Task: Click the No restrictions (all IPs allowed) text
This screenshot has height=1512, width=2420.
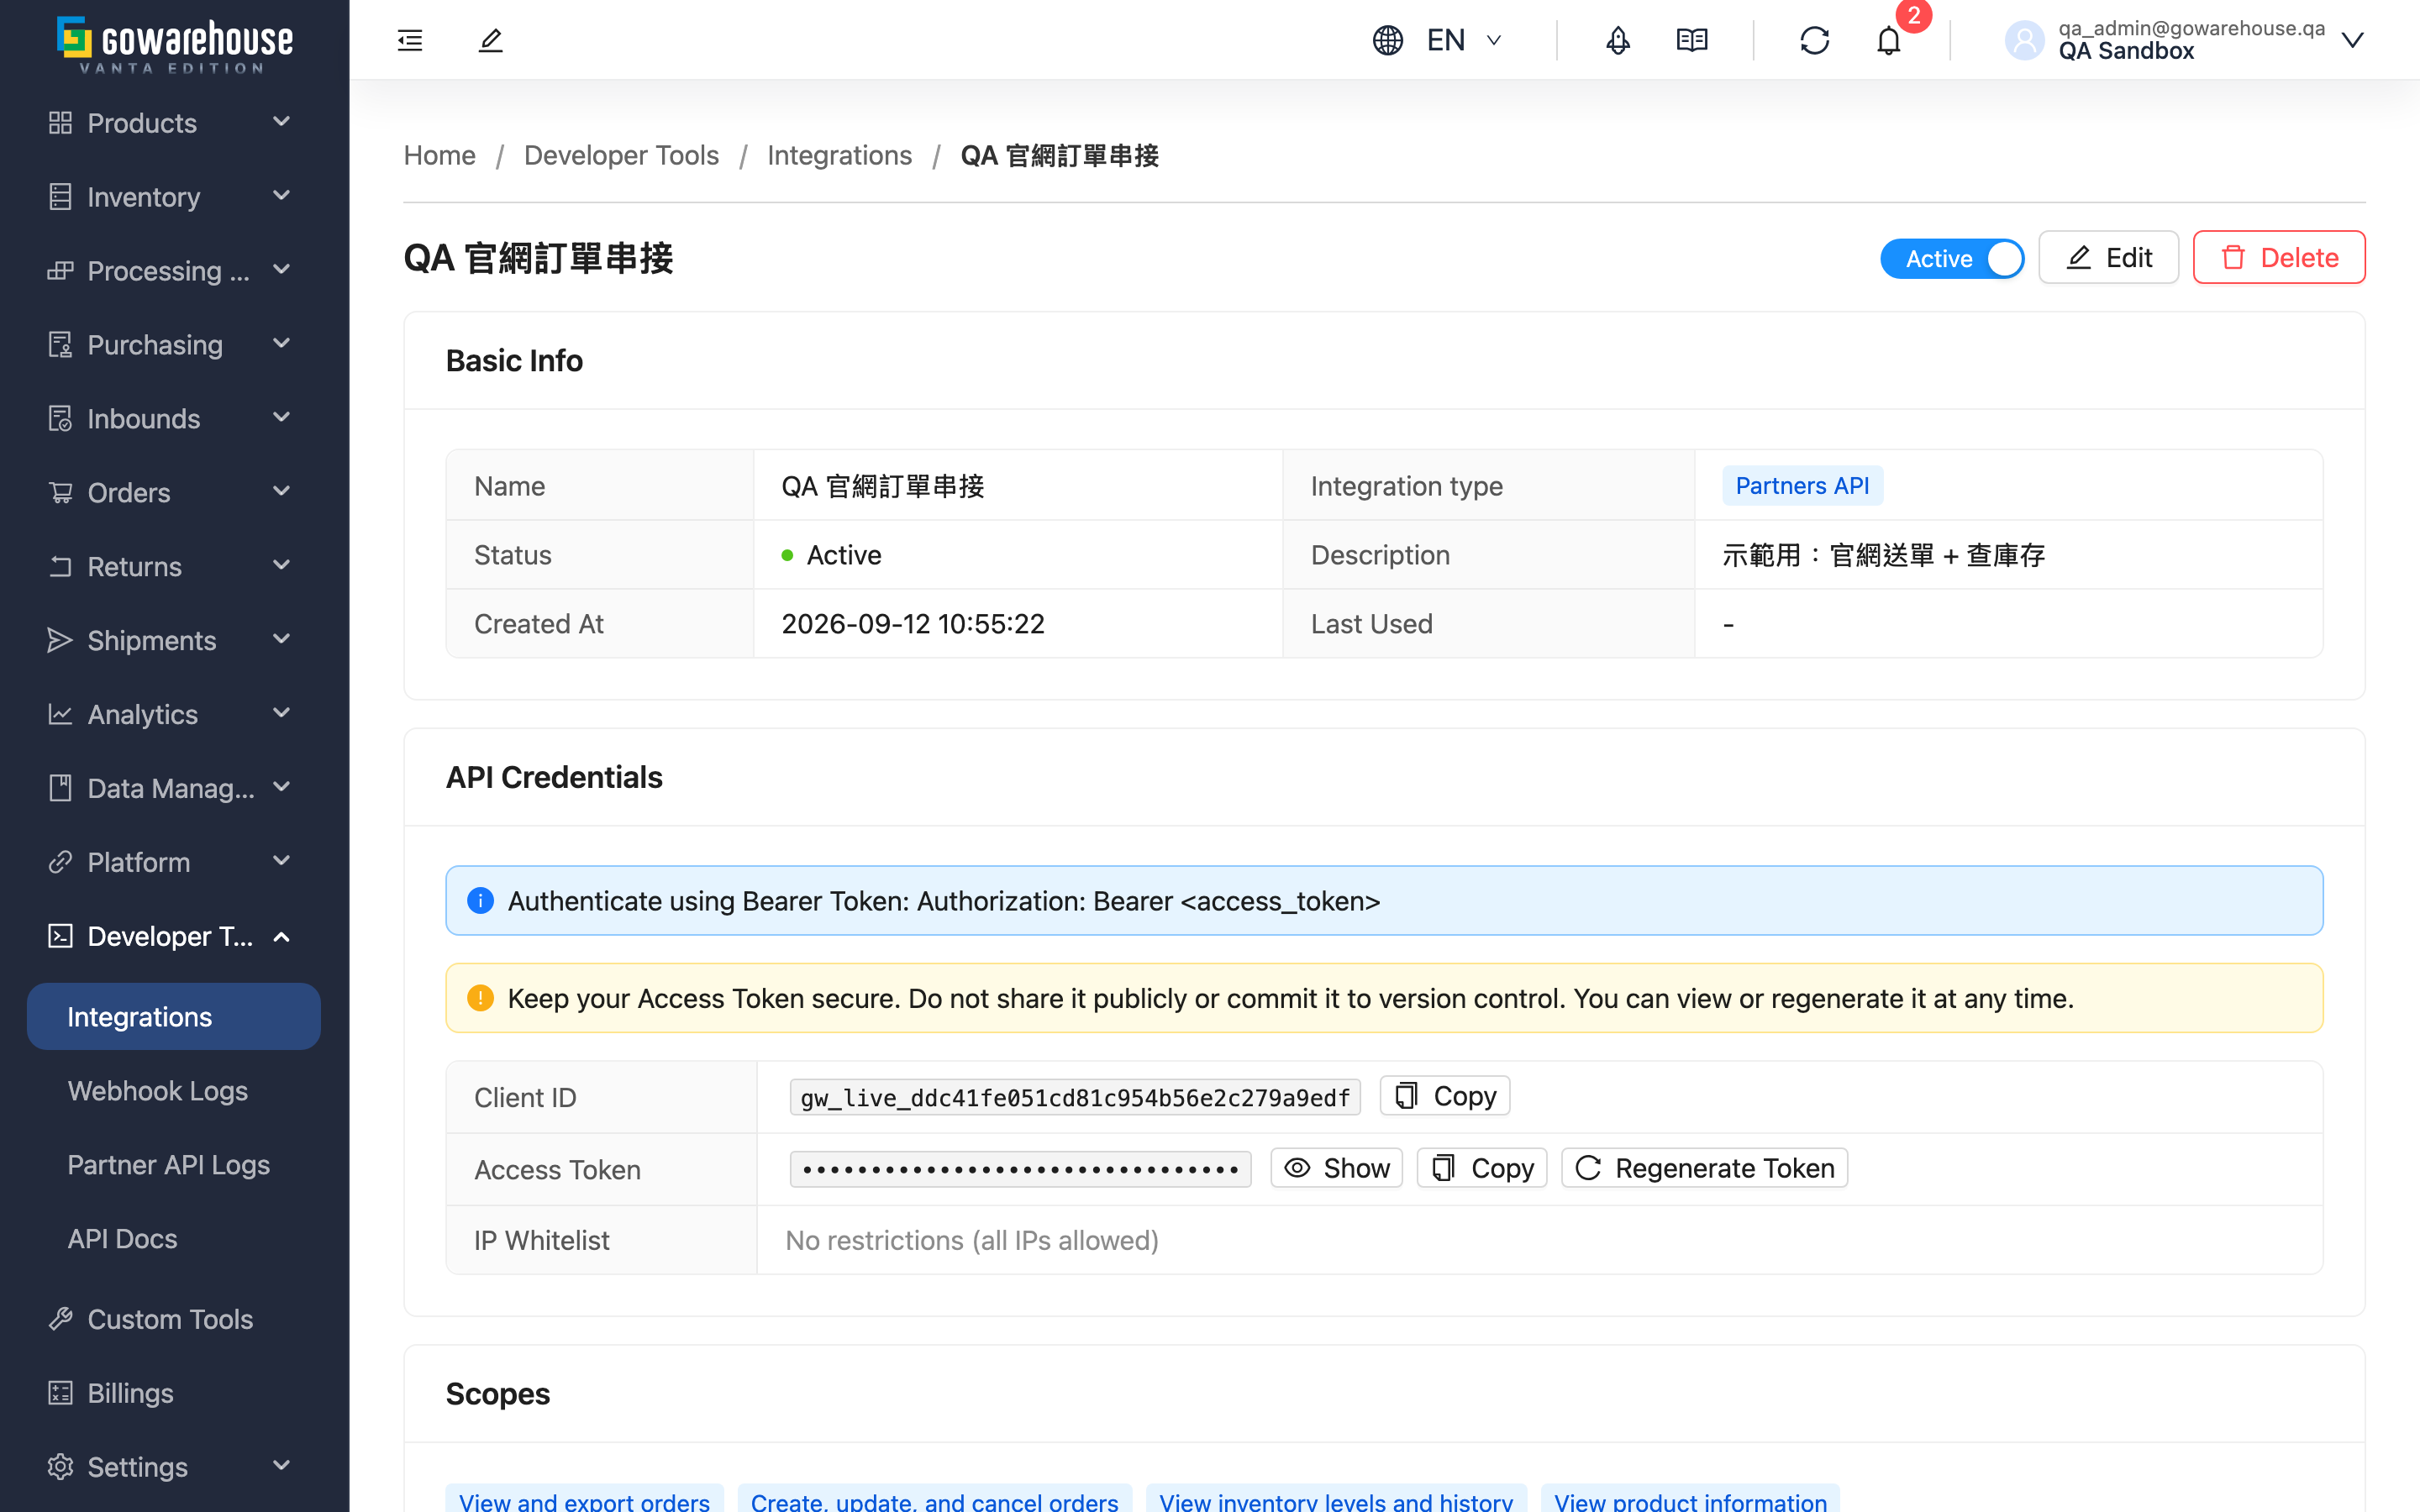Action: (972, 1240)
